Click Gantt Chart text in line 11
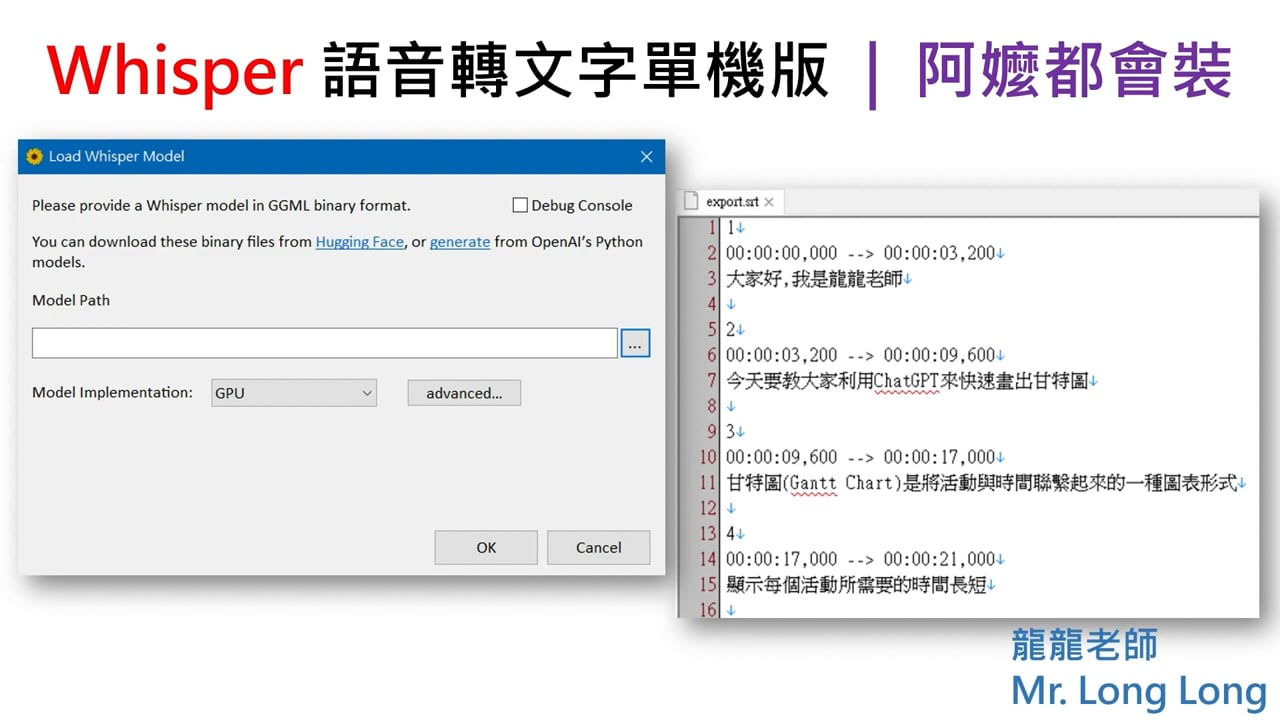Image resolution: width=1280 pixels, height=720 pixels. coord(840,483)
